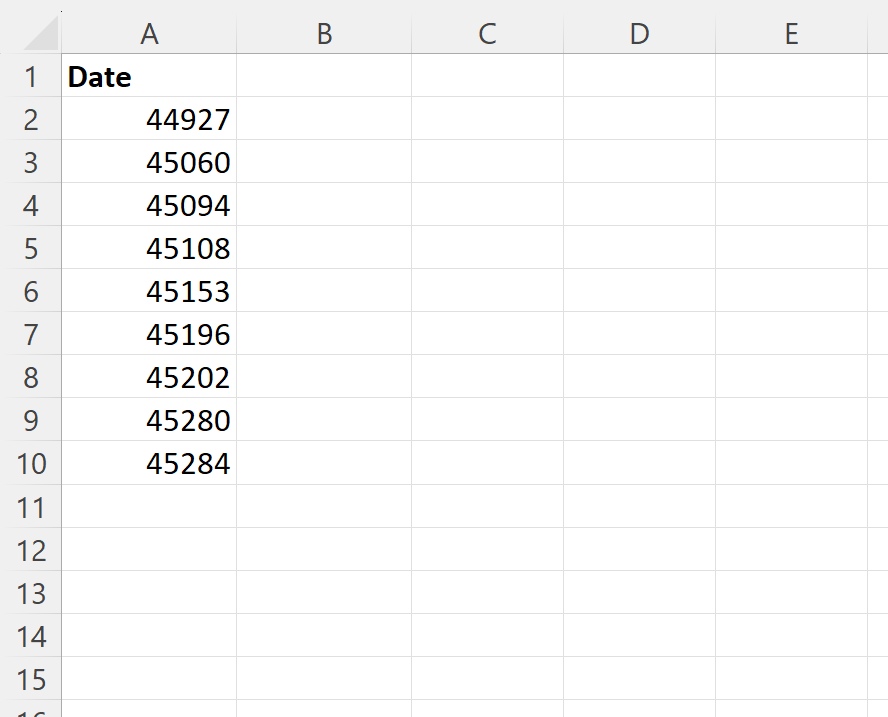Select cell containing 44927
888x717 pixels.
pos(149,120)
